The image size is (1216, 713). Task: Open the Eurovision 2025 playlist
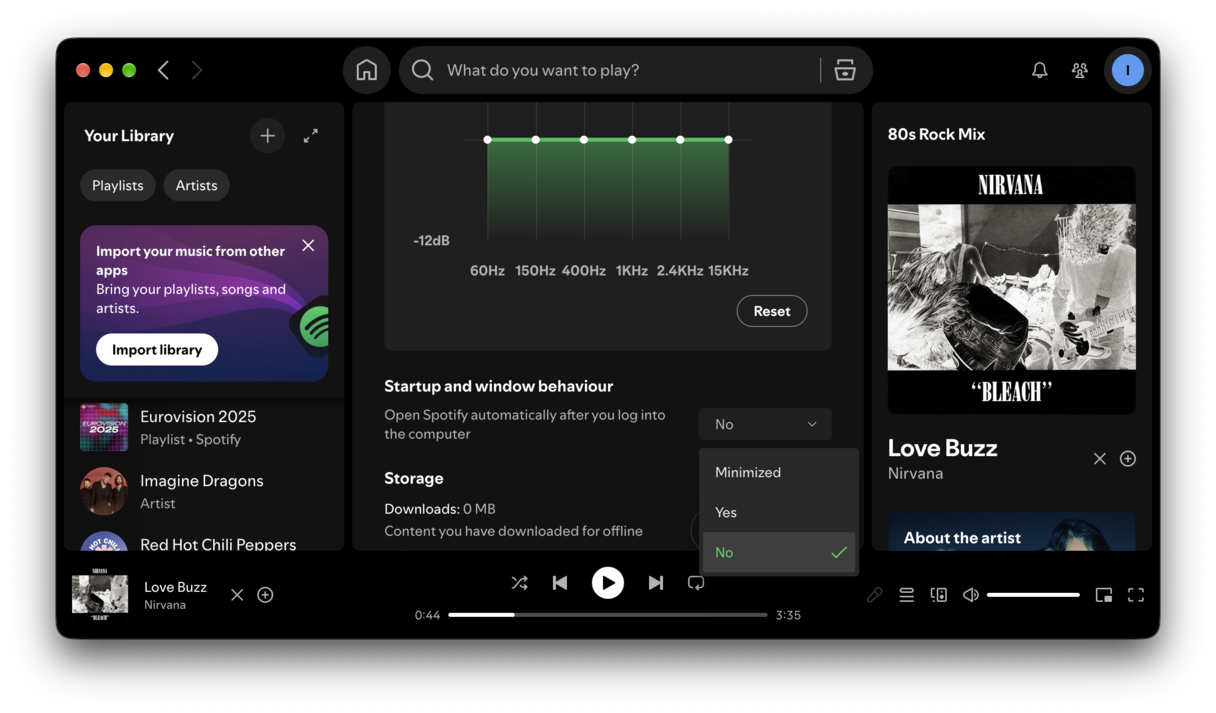click(x=204, y=427)
